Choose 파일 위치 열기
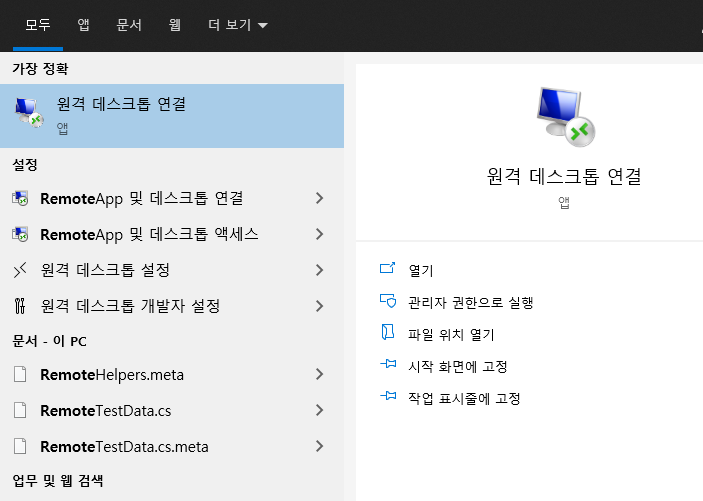 [451, 335]
